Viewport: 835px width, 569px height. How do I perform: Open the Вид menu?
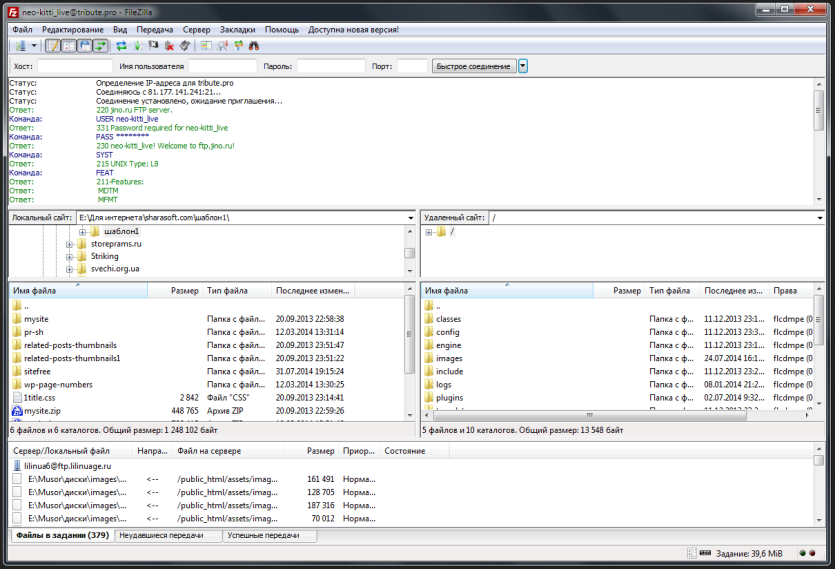tap(120, 29)
